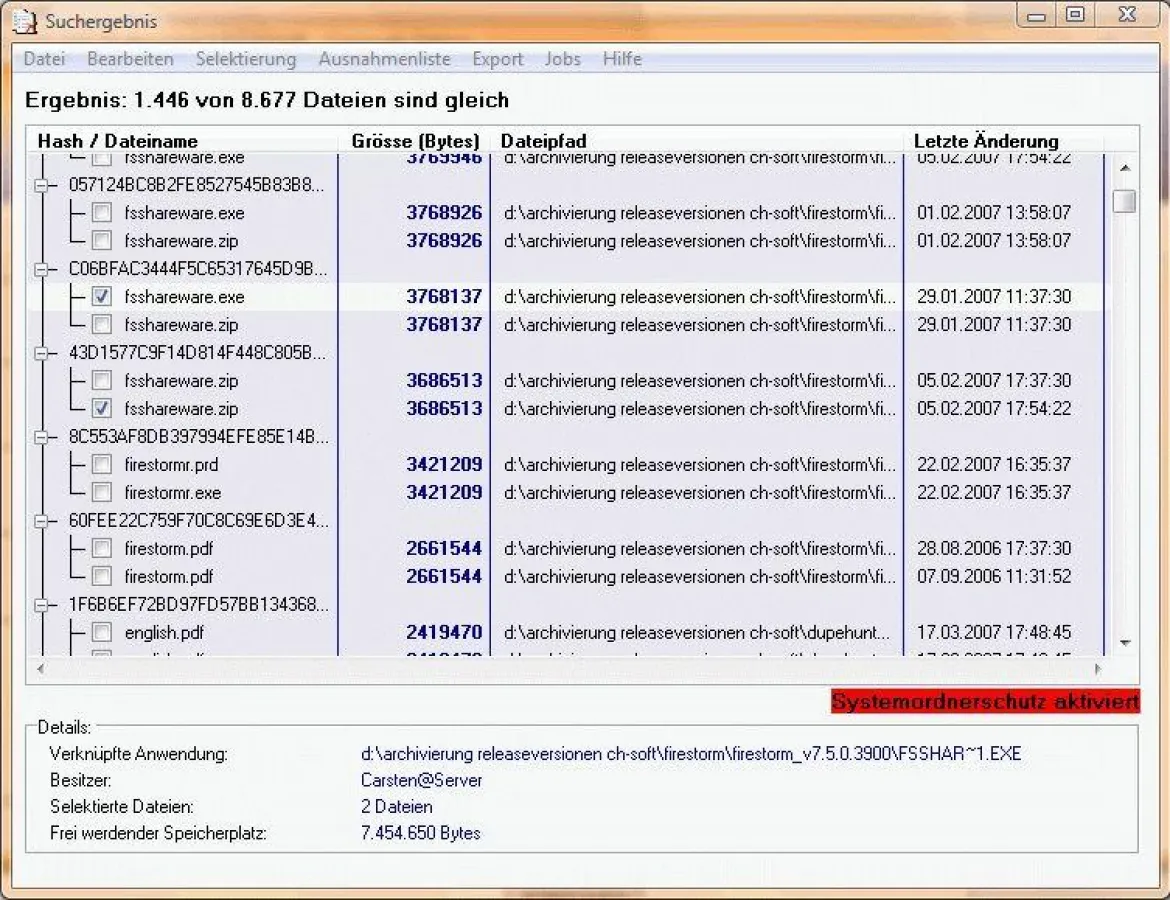Open the Selektierung menu

[x=246, y=59]
